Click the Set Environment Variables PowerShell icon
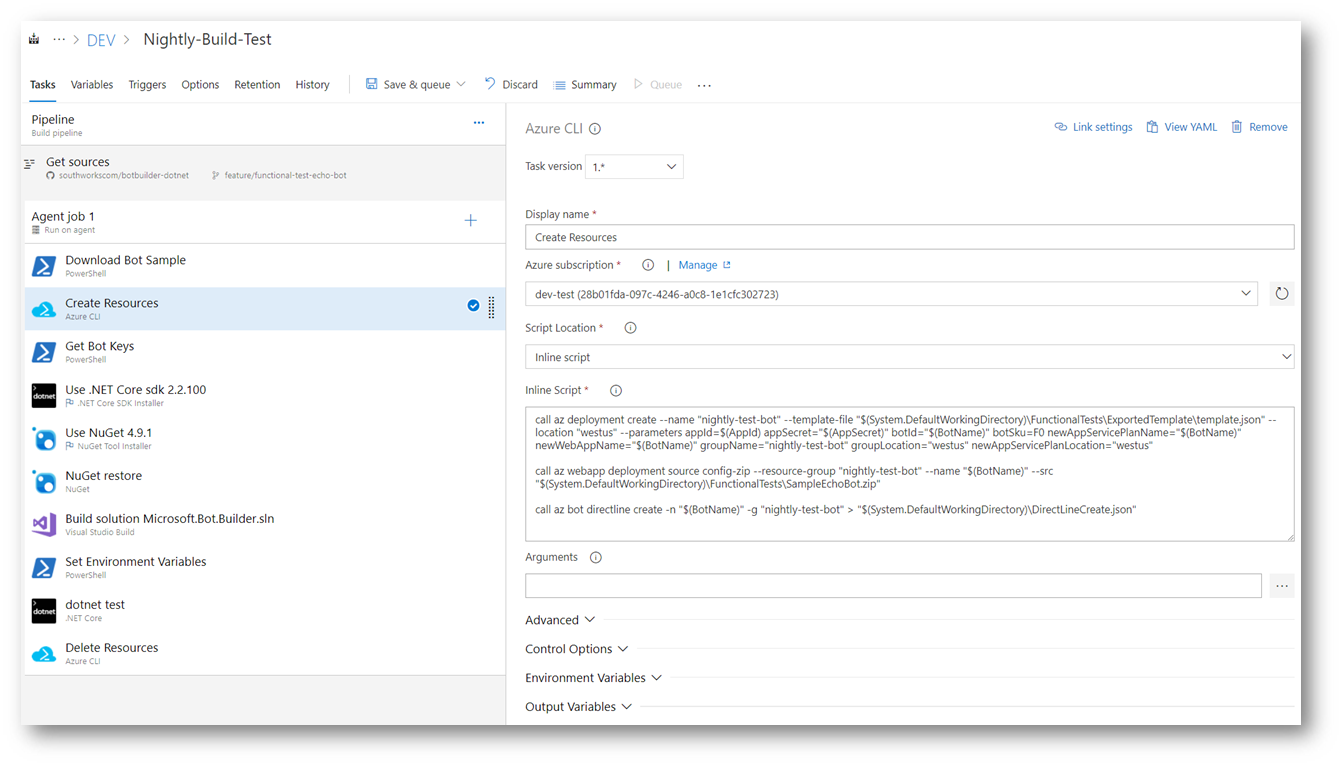 click(x=44, y=568)
